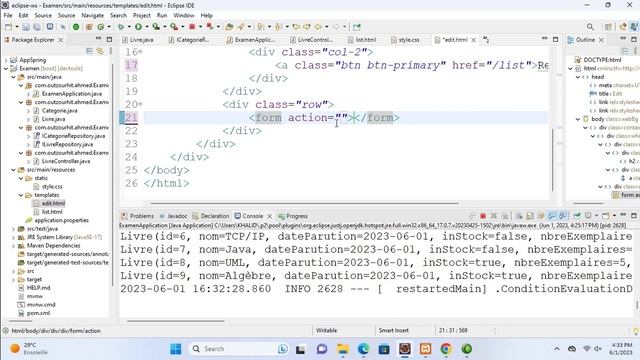
Task: Close the edit.html editor tab
Action: [x=473, y=40]
